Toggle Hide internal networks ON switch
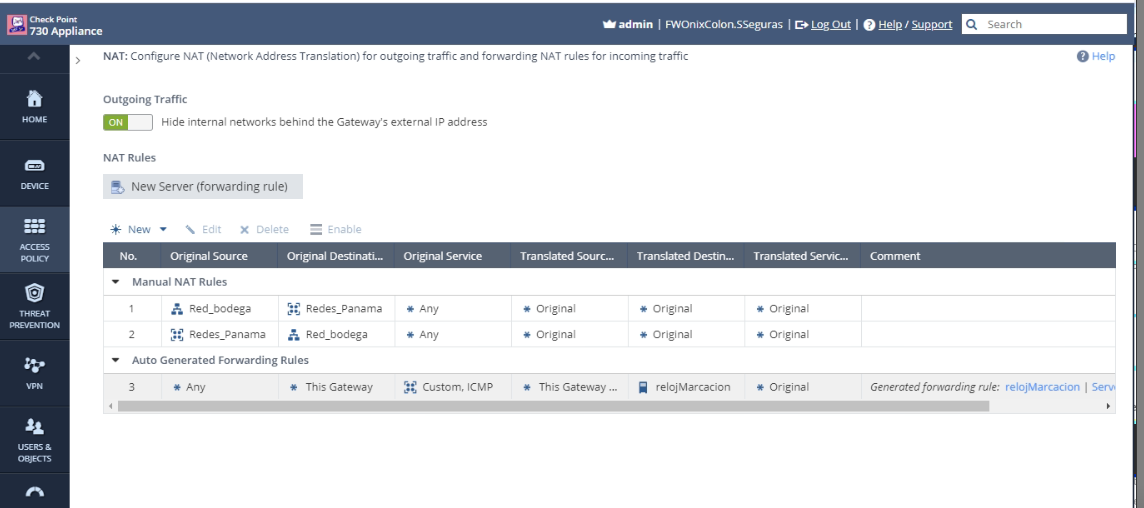The width and height of the screenshot is (1144, 508). coord(127,122)
